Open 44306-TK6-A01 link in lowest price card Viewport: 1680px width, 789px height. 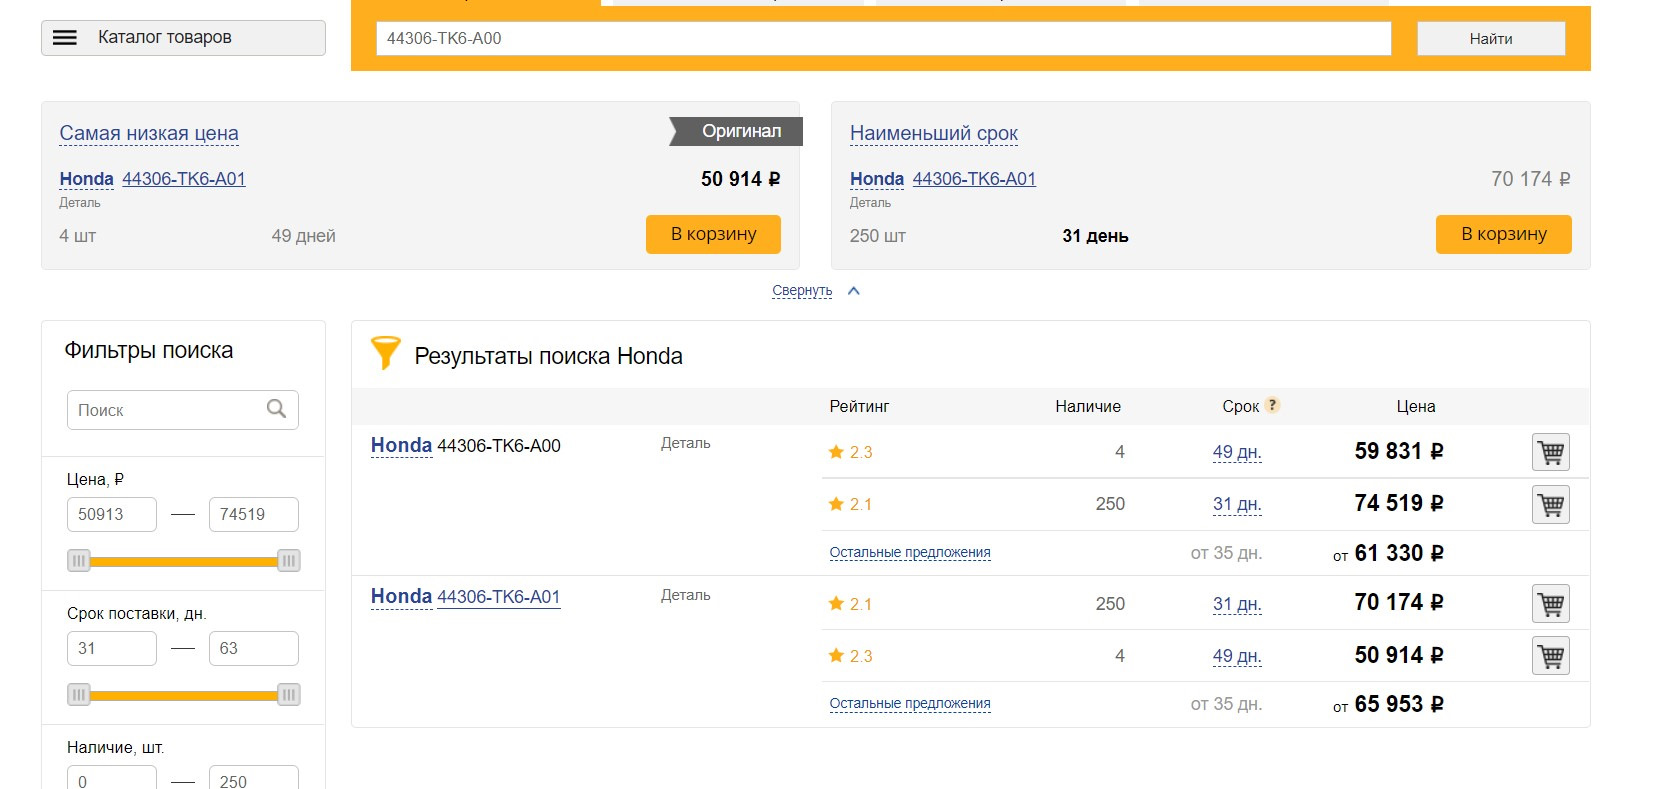tap(184, 179)
